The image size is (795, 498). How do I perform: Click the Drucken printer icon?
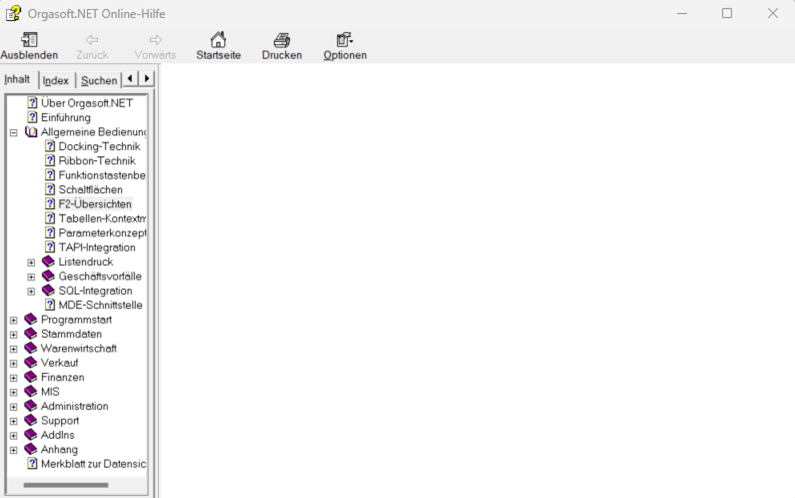coord(282,40)
